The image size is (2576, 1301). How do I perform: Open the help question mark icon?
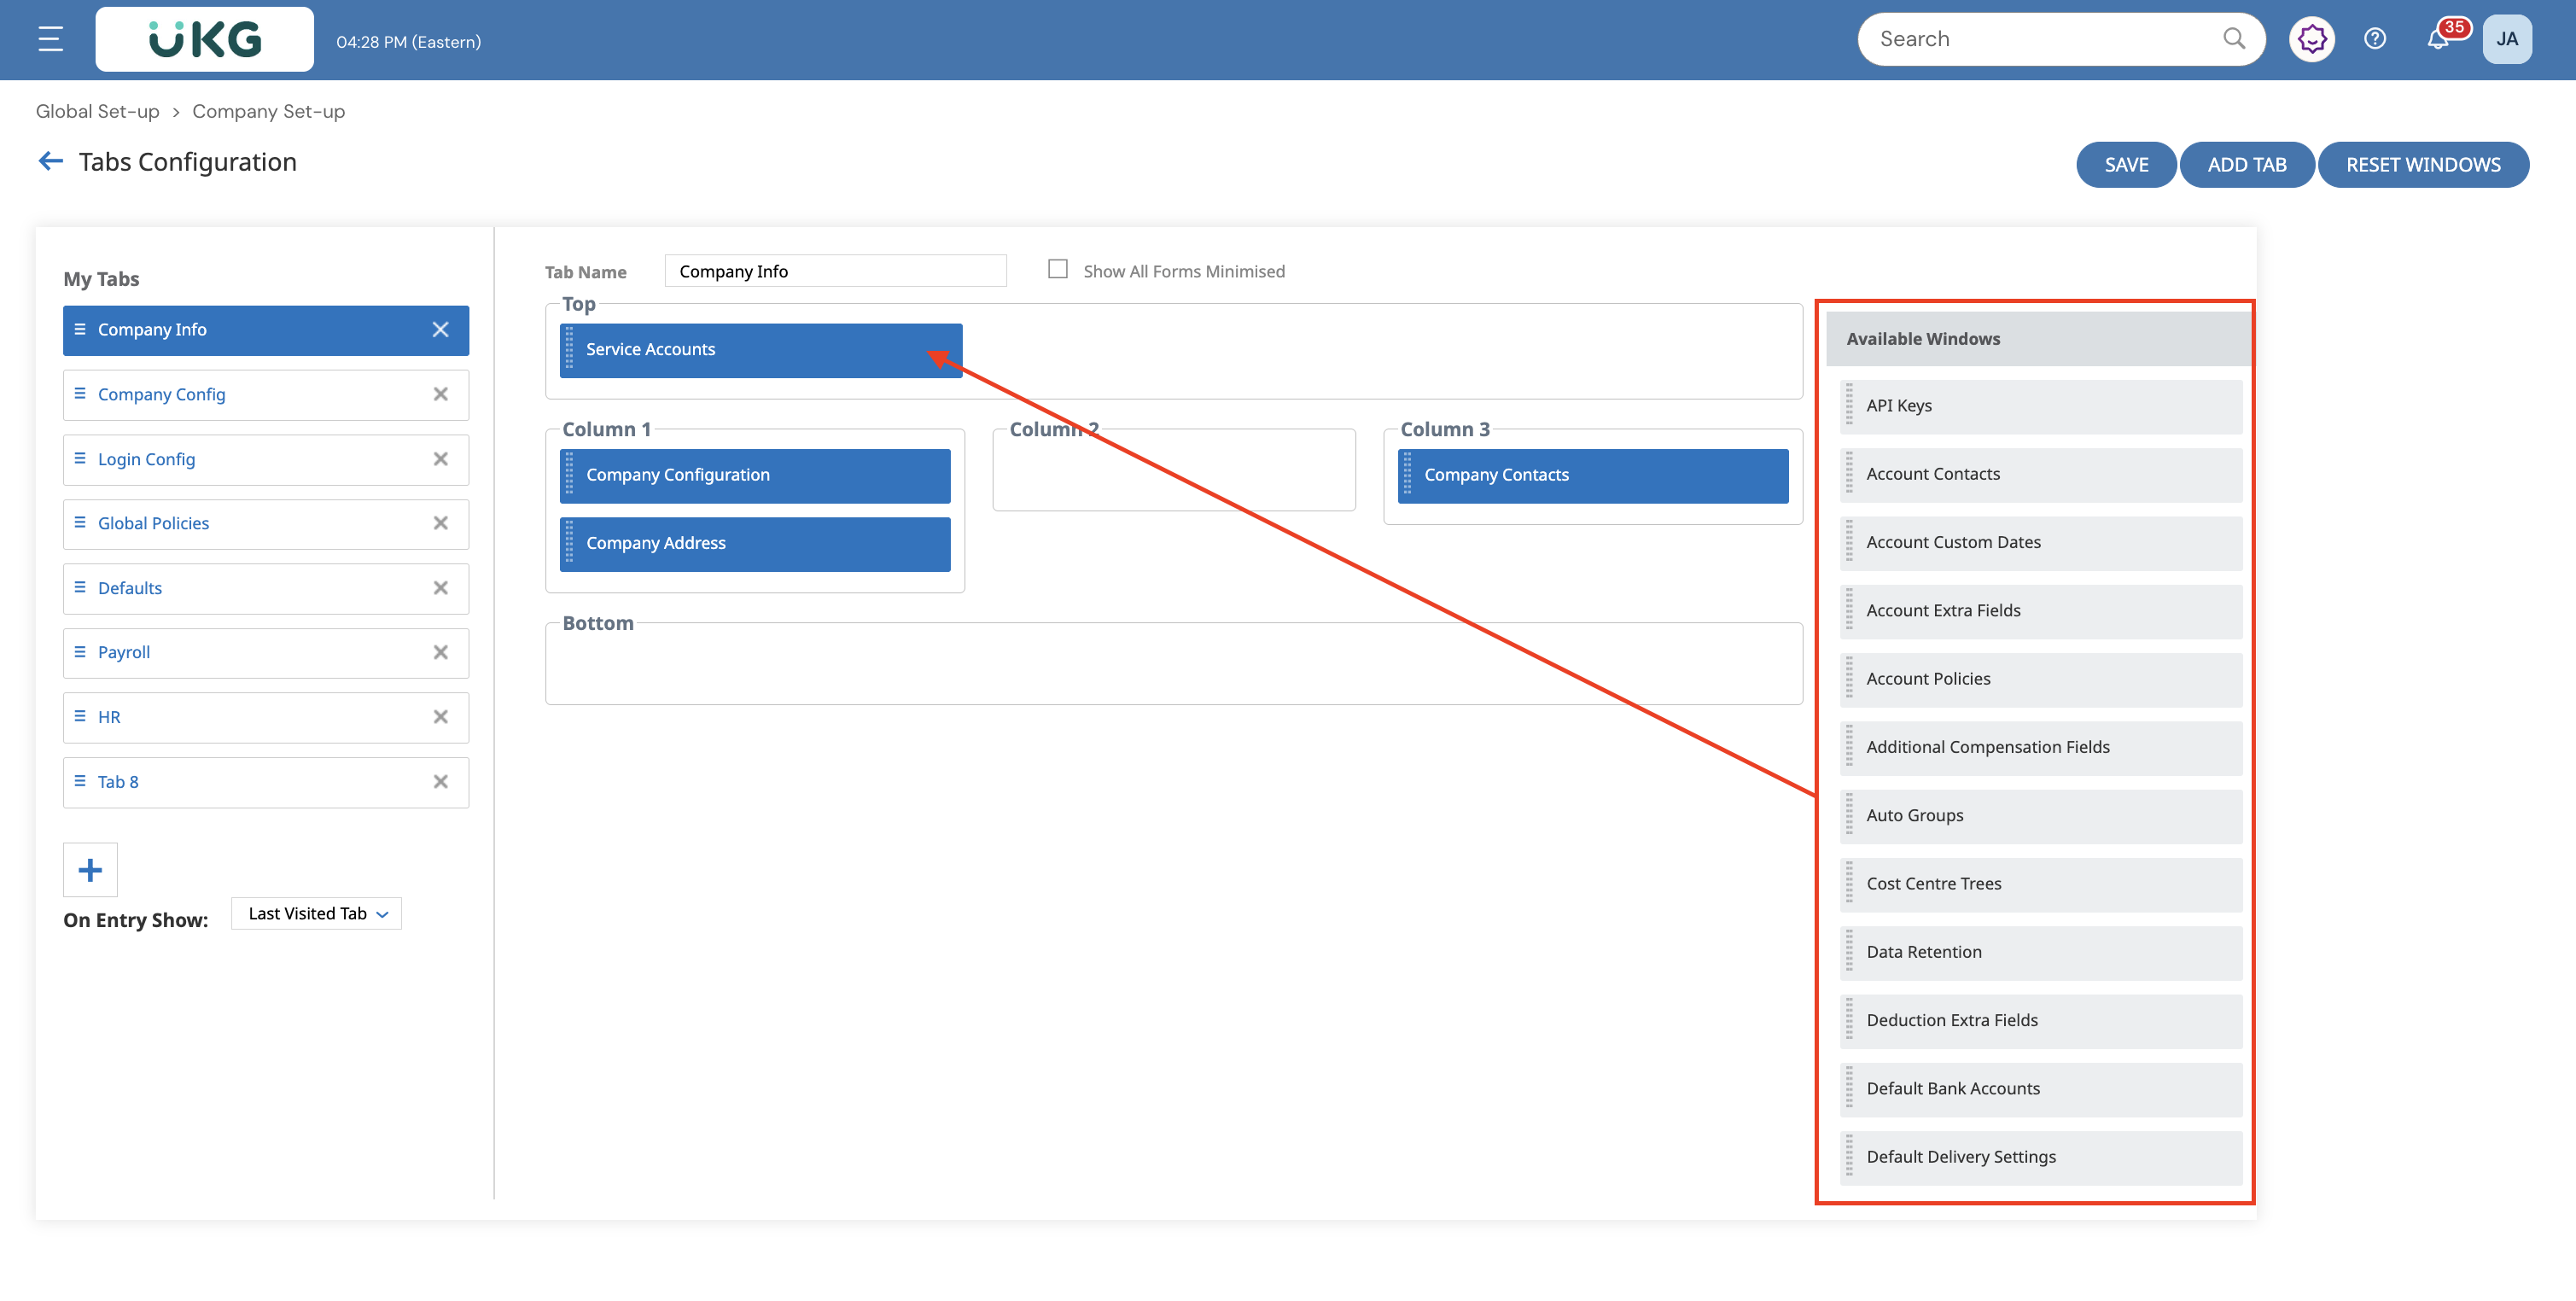tap(2375, 39)
